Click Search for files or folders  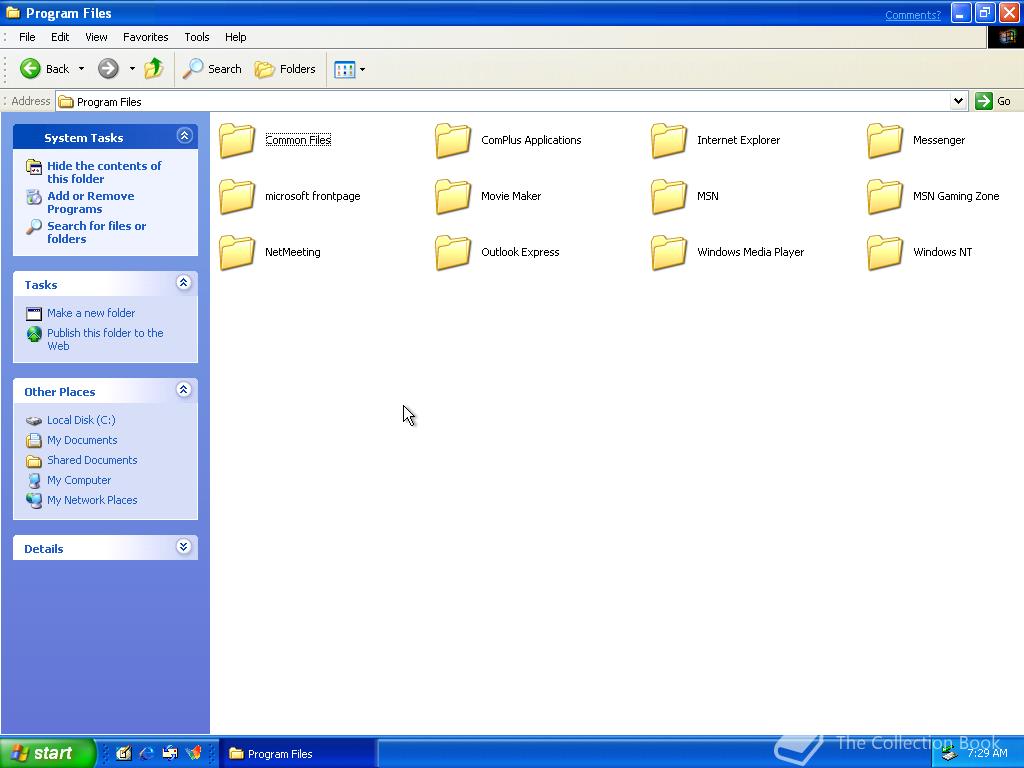(97, 232)
